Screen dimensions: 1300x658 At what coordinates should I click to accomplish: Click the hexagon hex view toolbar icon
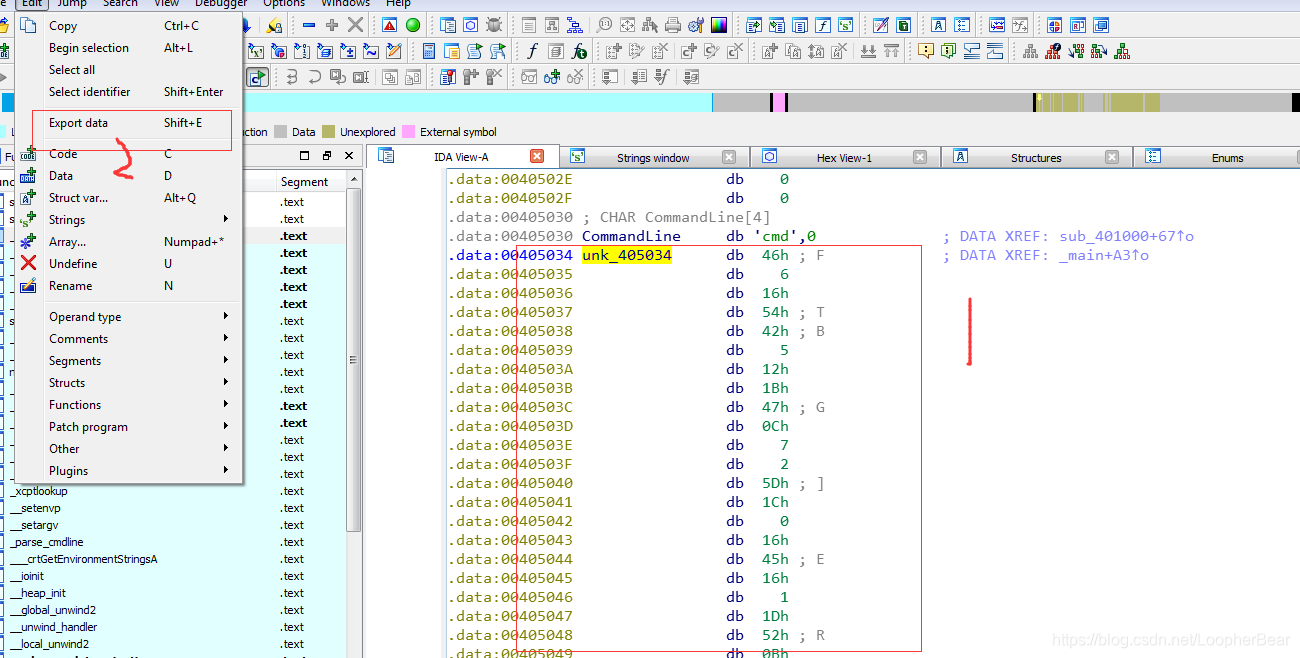point(470,25)
